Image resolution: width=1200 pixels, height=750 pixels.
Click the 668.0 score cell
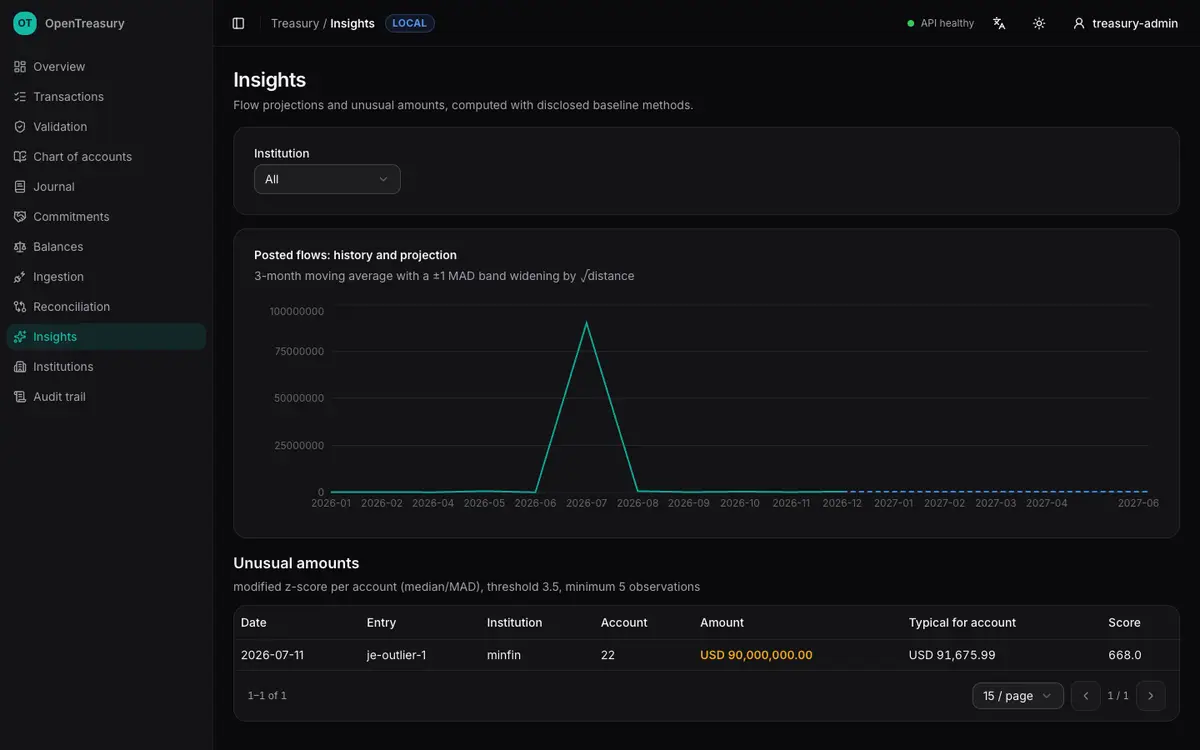pyautogui.click(x=1125, y=655)
